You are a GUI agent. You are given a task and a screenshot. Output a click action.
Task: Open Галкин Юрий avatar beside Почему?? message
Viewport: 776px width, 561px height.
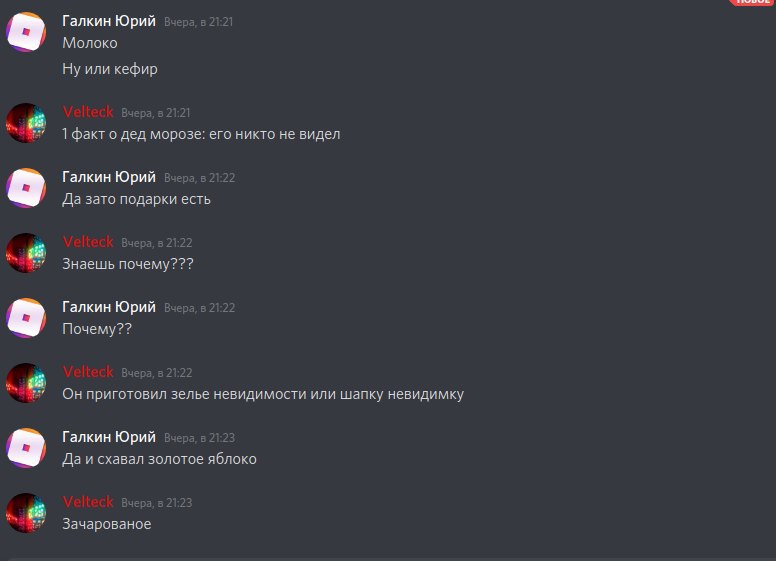(26, 318)
